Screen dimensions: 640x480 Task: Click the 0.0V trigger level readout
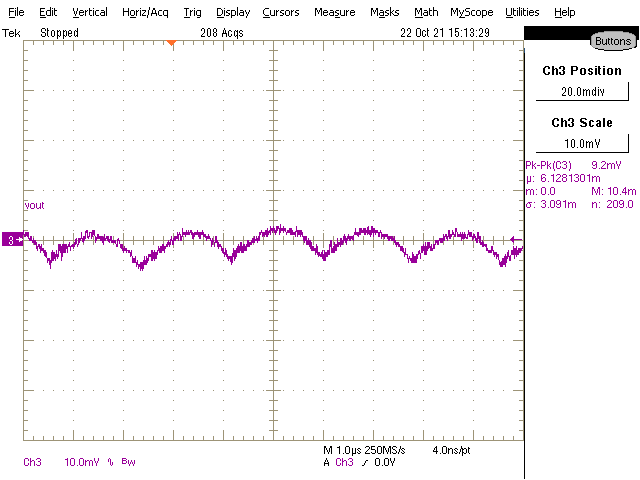tap(384, 462)
